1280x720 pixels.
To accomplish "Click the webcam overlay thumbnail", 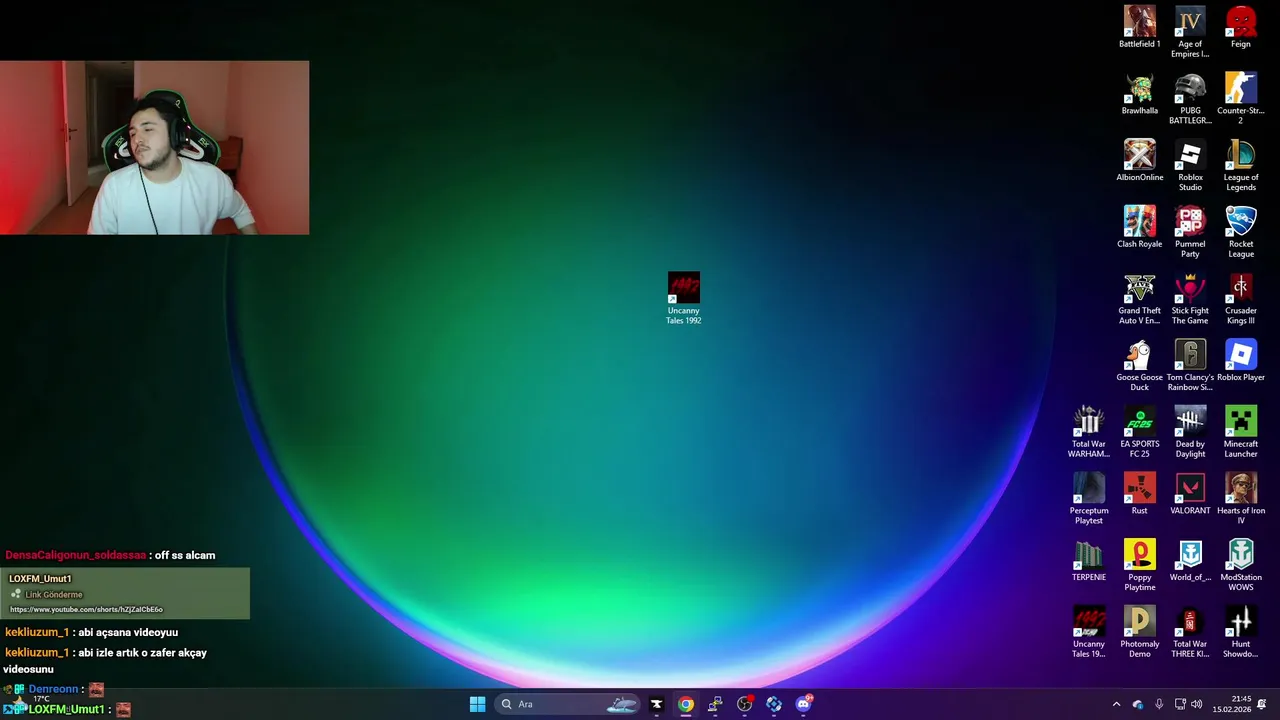I will pyautogui.click(x=155, y=148).
